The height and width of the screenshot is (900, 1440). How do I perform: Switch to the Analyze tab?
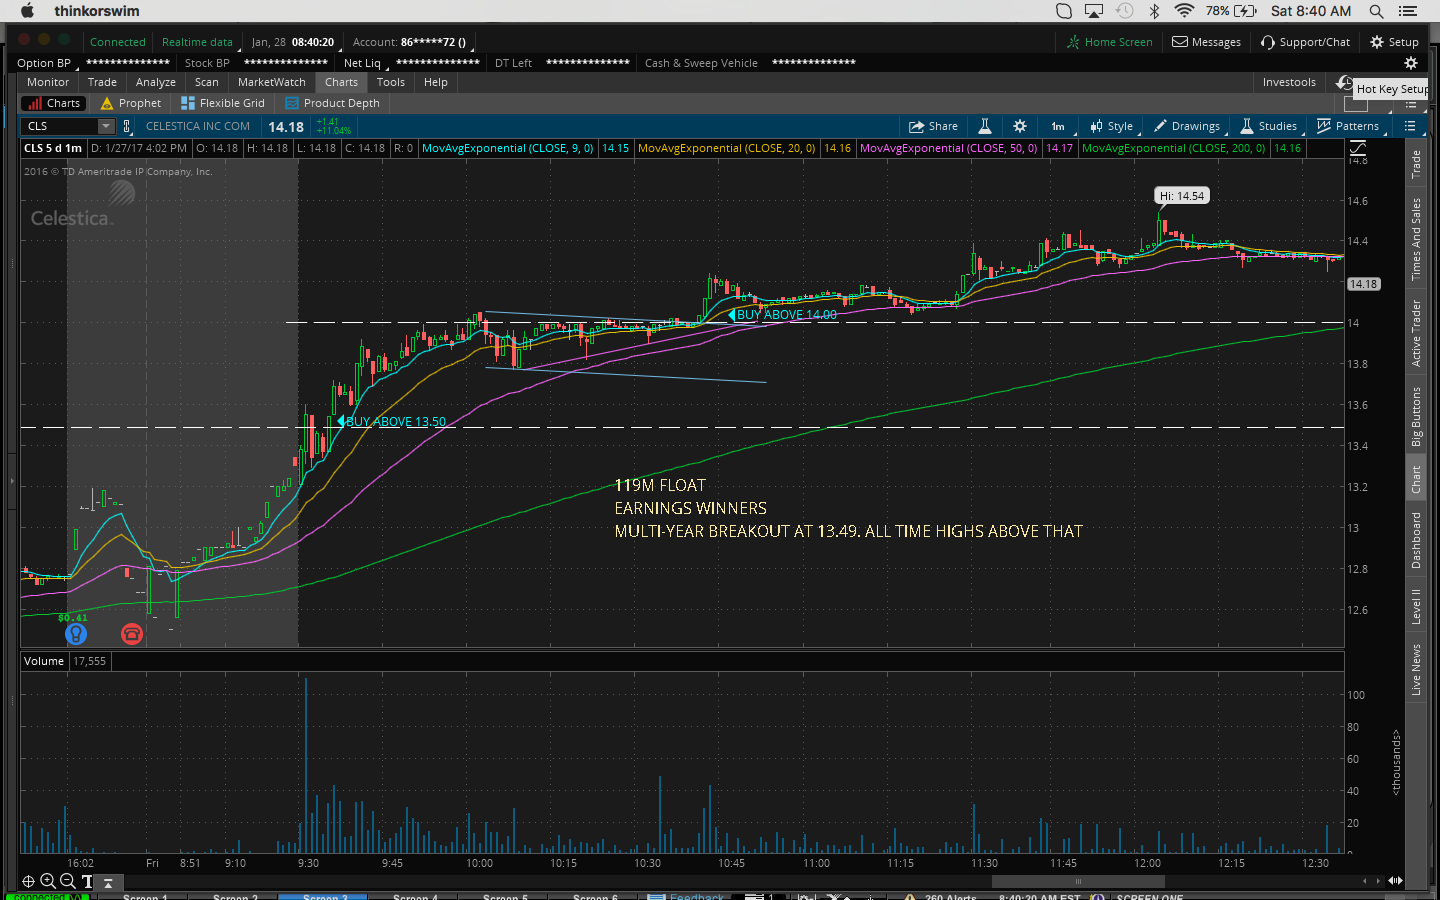coord(156,82)
